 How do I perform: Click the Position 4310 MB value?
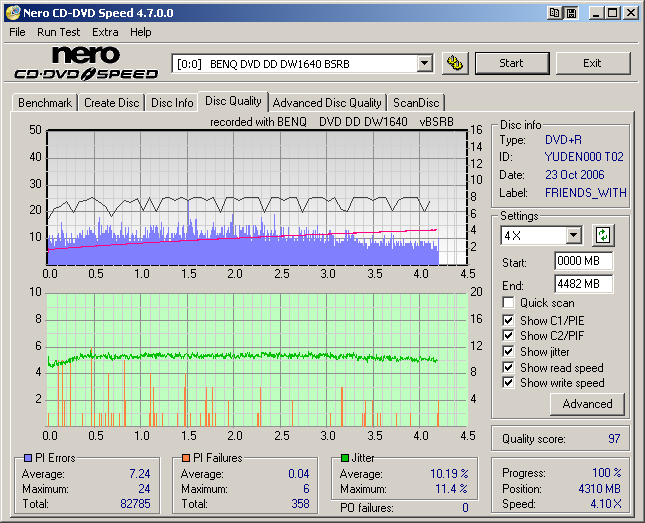599,489
